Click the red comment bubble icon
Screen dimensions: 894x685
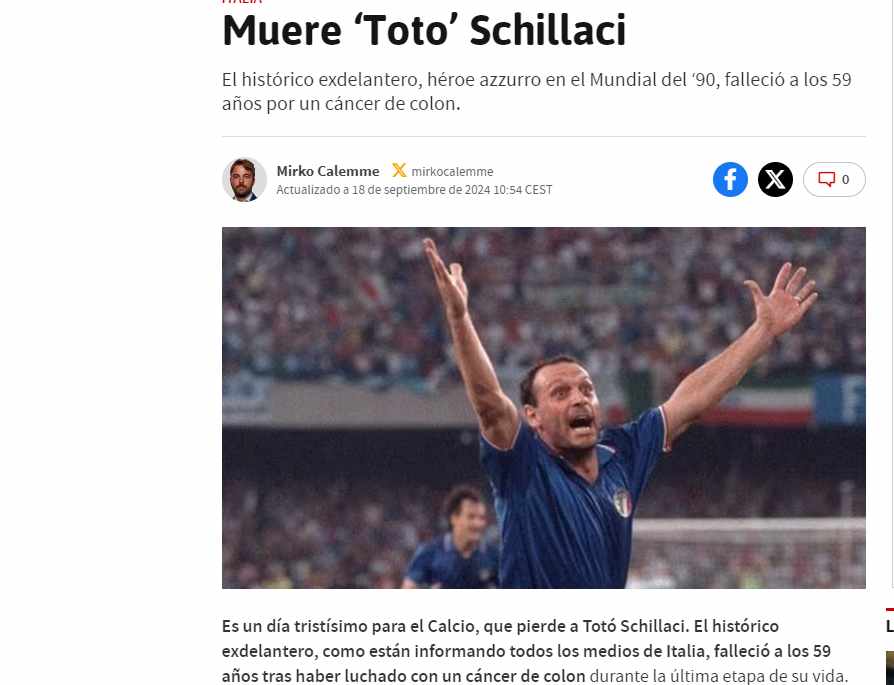(826, 179)
